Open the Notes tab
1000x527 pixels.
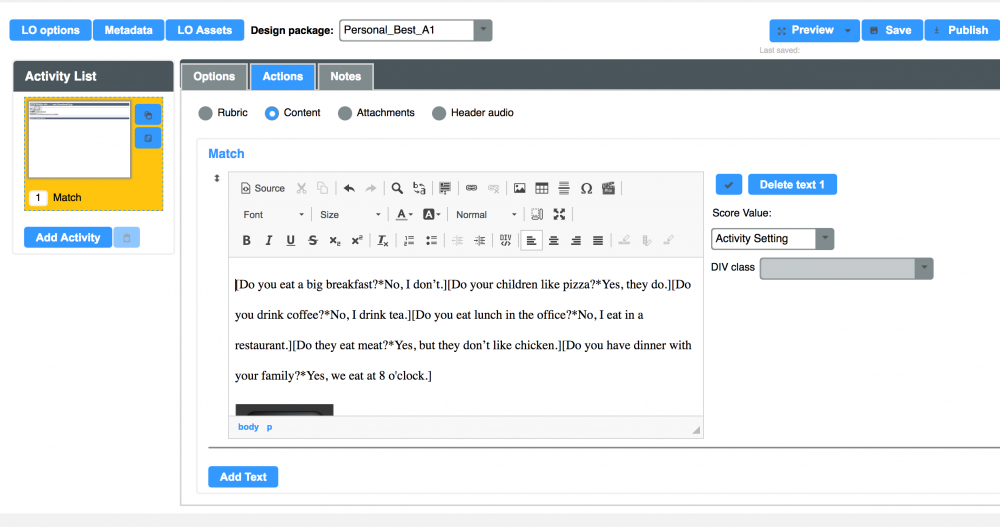(345, 76)
